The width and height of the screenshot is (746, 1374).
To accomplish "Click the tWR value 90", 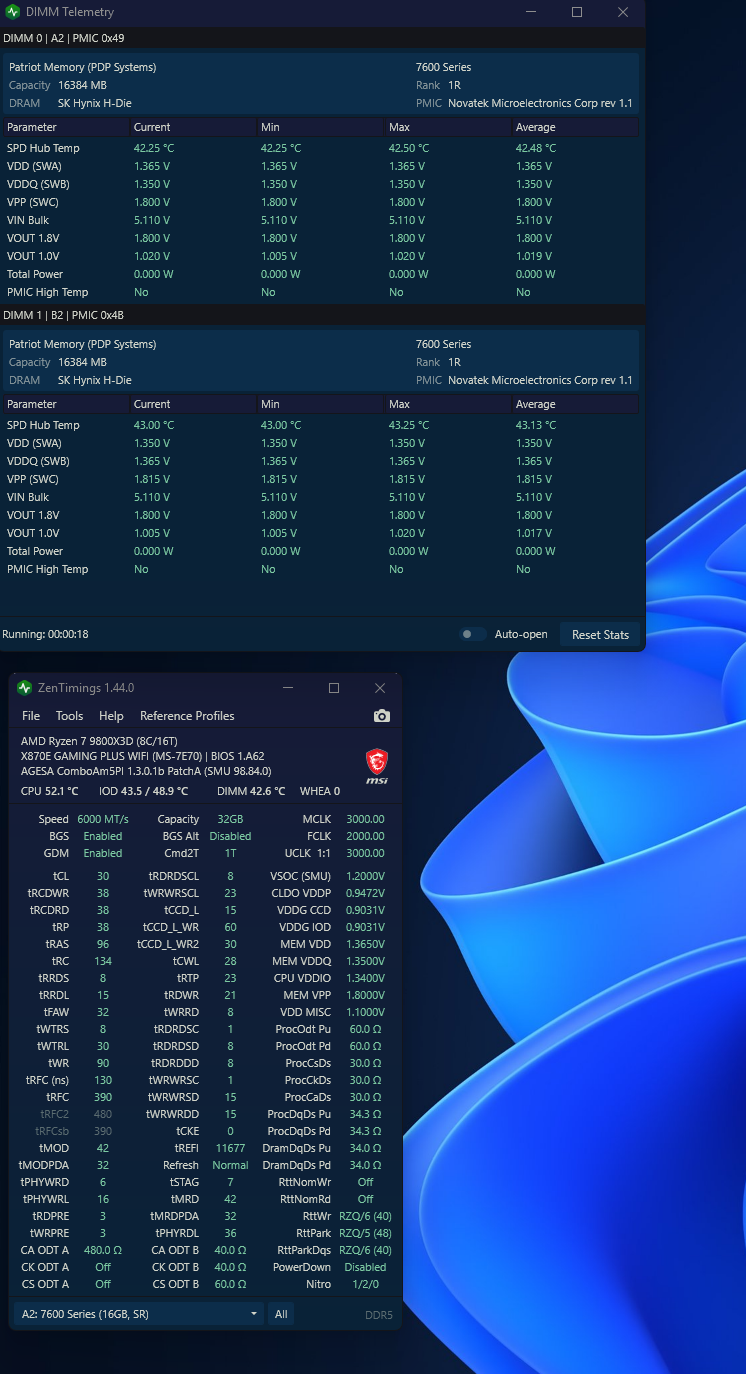I will point(103,1063).
